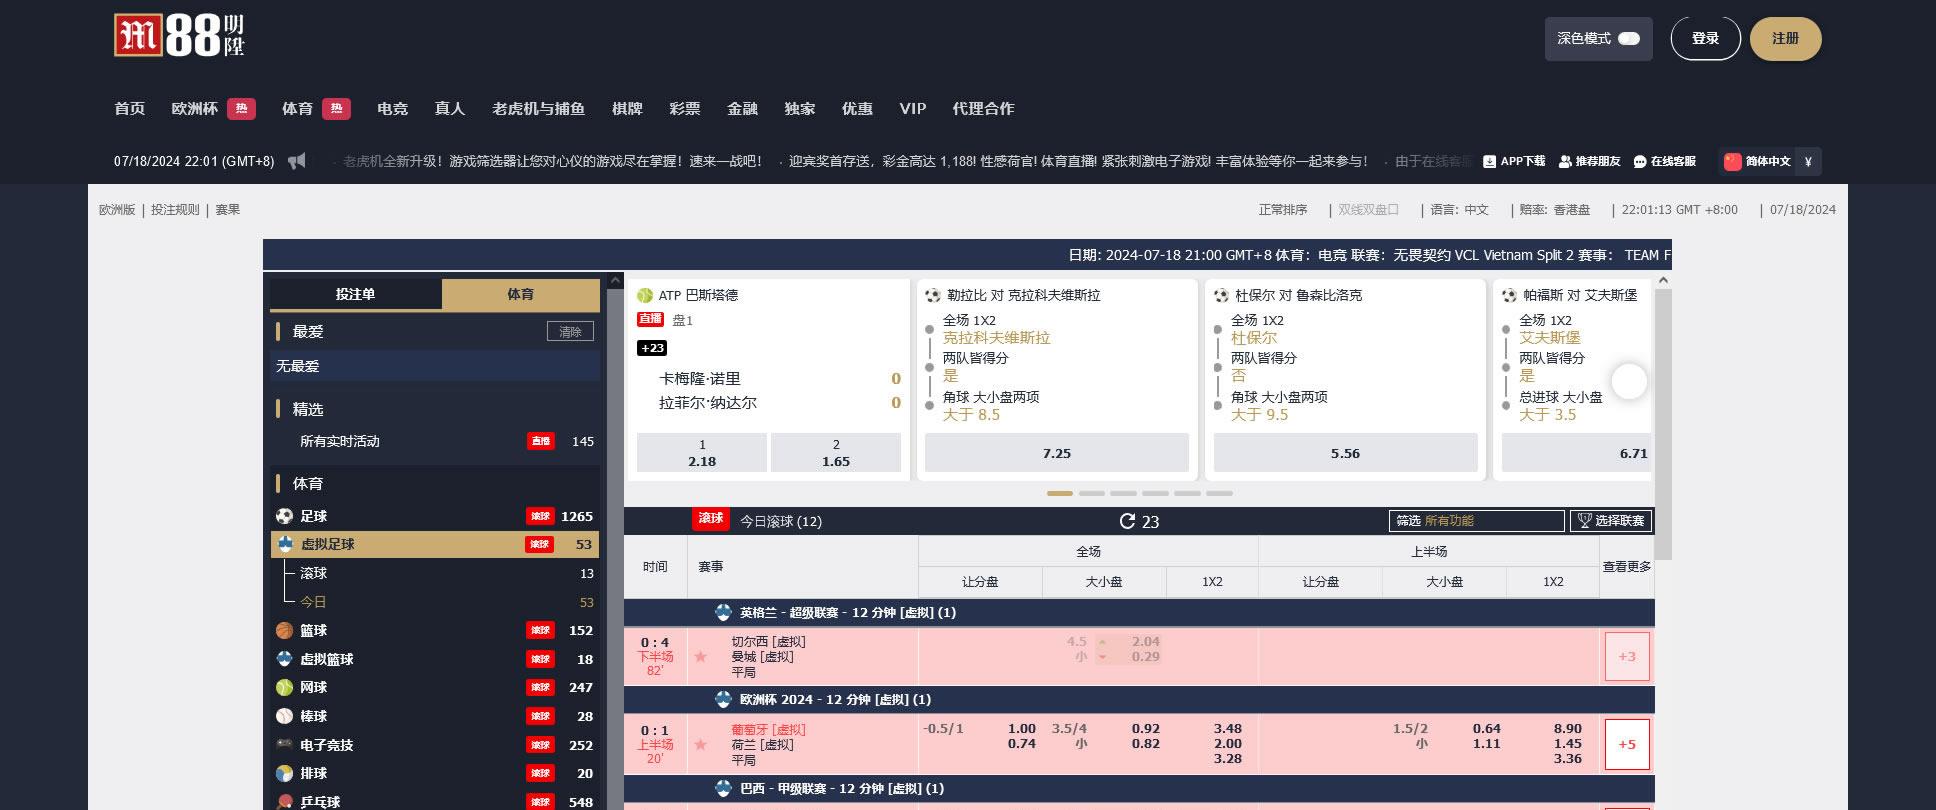1936x810 pixels.
Task: Open the 简体中文 language dropdown
Action: (1757, 161)
